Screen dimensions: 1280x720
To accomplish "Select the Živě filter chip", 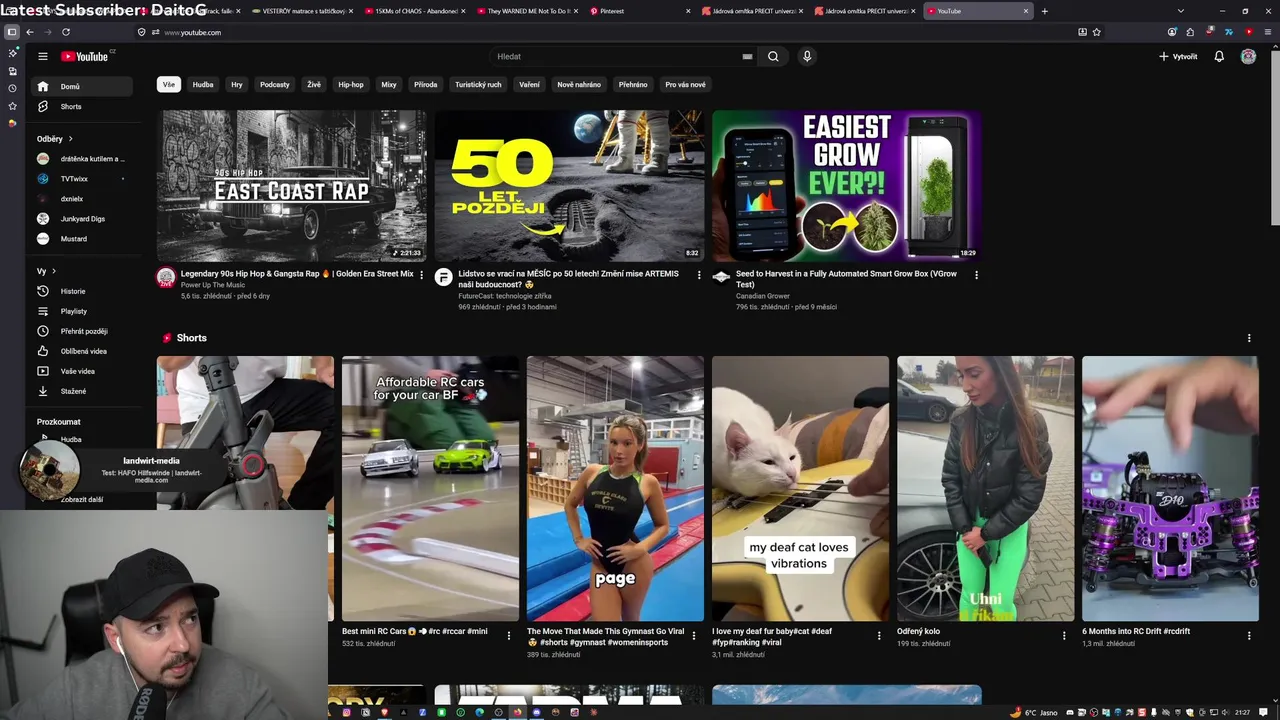I will tap(314, 85).
